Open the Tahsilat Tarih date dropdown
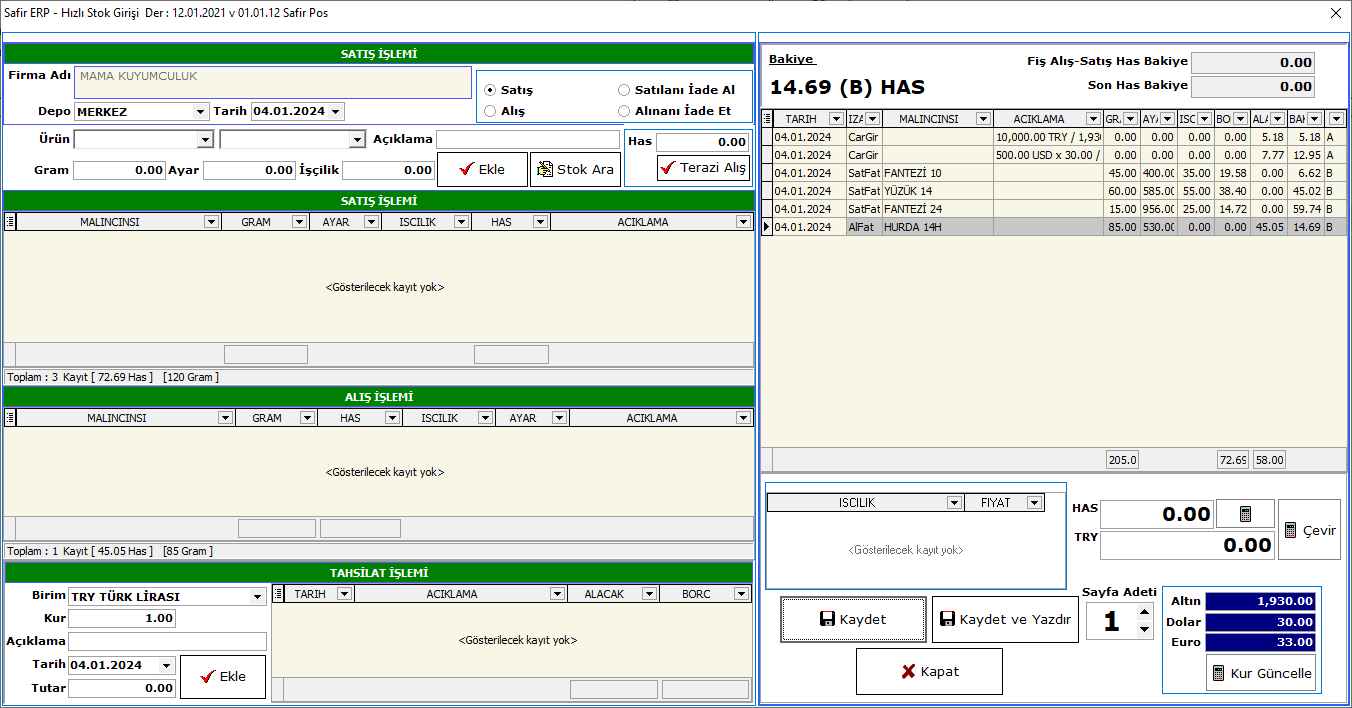This screenshot has height=708, width=1352. 167,665
